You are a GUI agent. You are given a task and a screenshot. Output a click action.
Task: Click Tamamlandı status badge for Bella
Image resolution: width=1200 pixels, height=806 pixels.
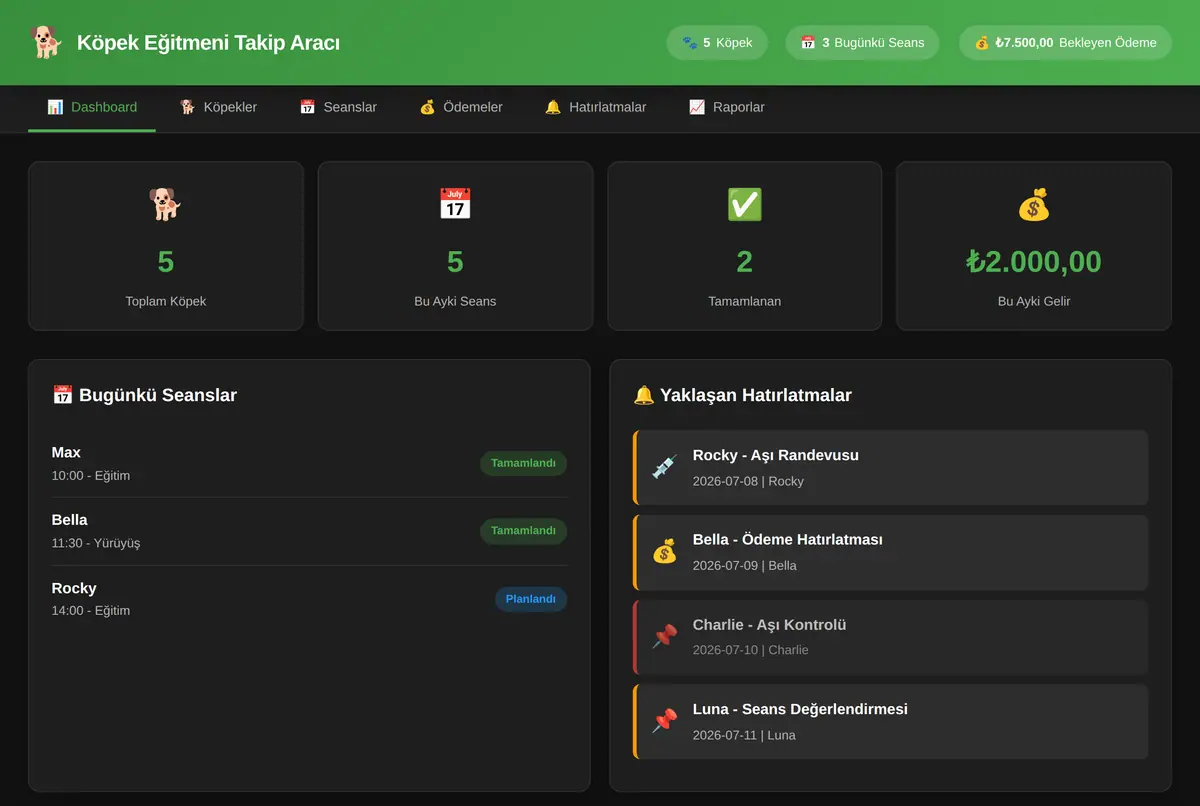523,531
